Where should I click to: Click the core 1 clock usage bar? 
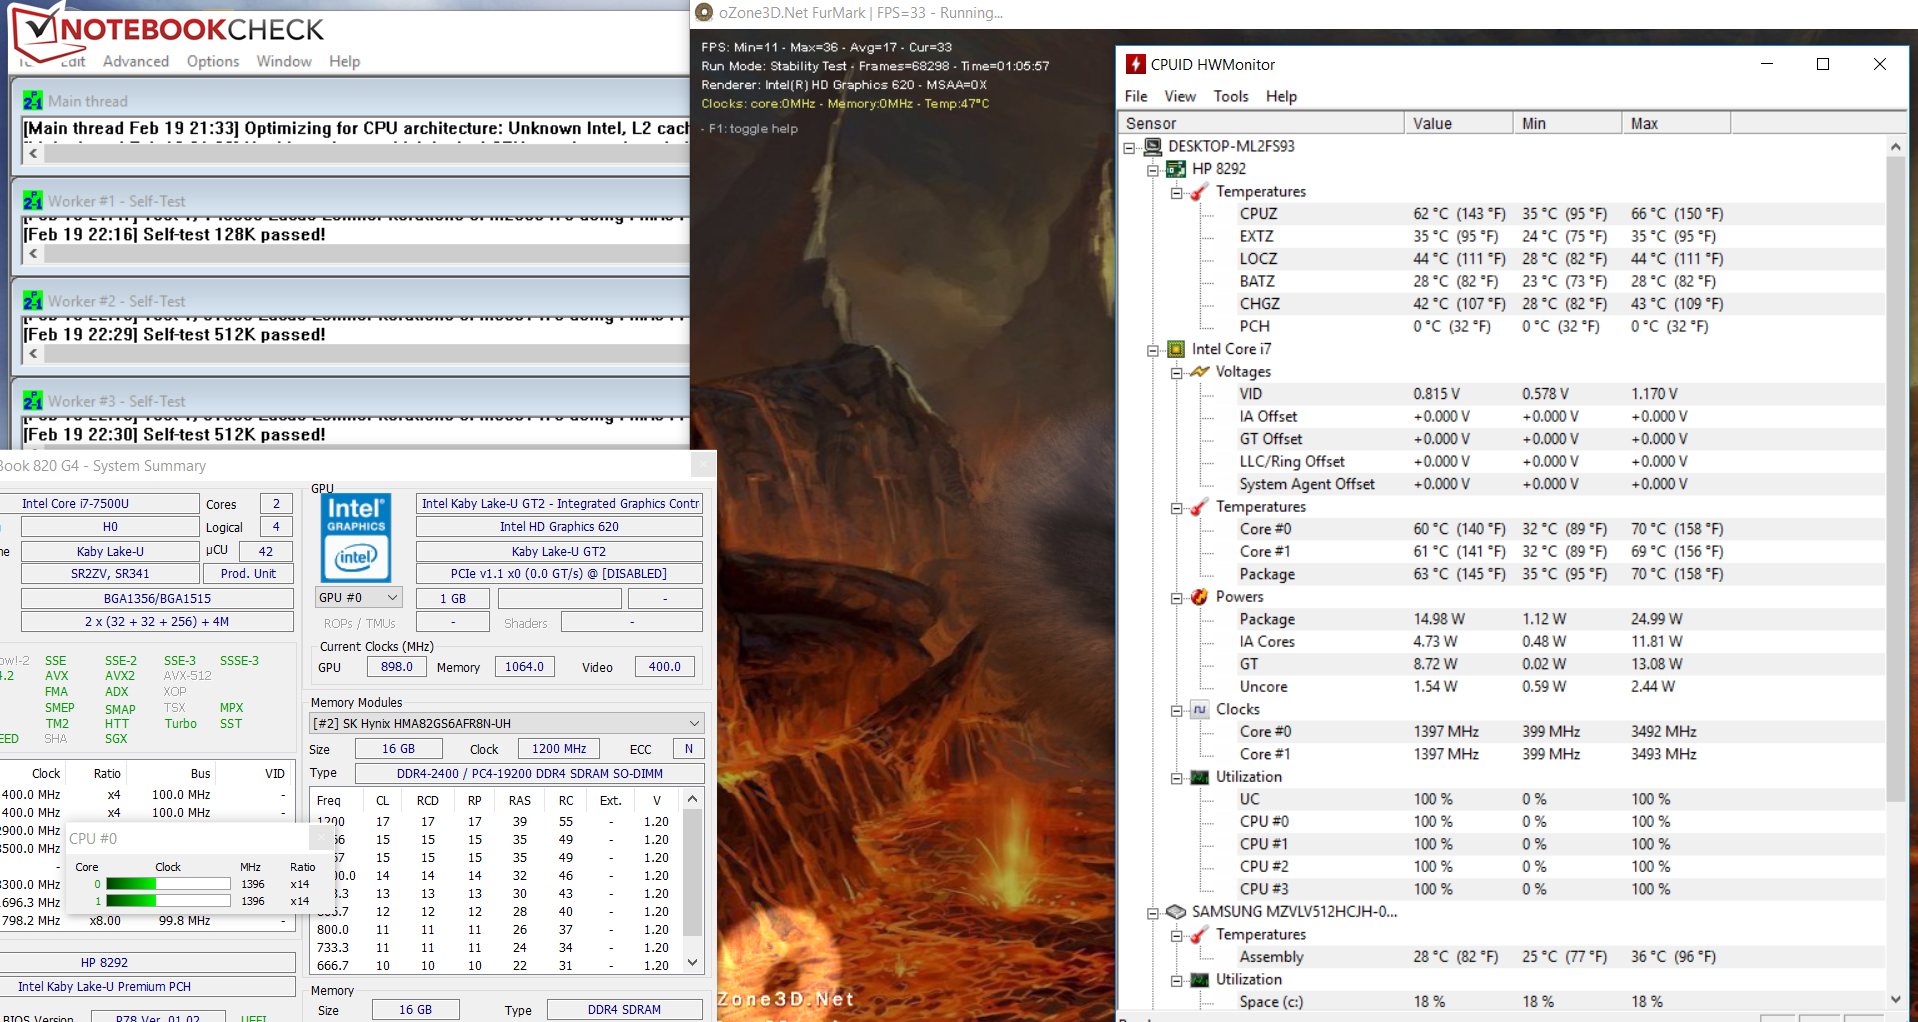click(168, 901)
